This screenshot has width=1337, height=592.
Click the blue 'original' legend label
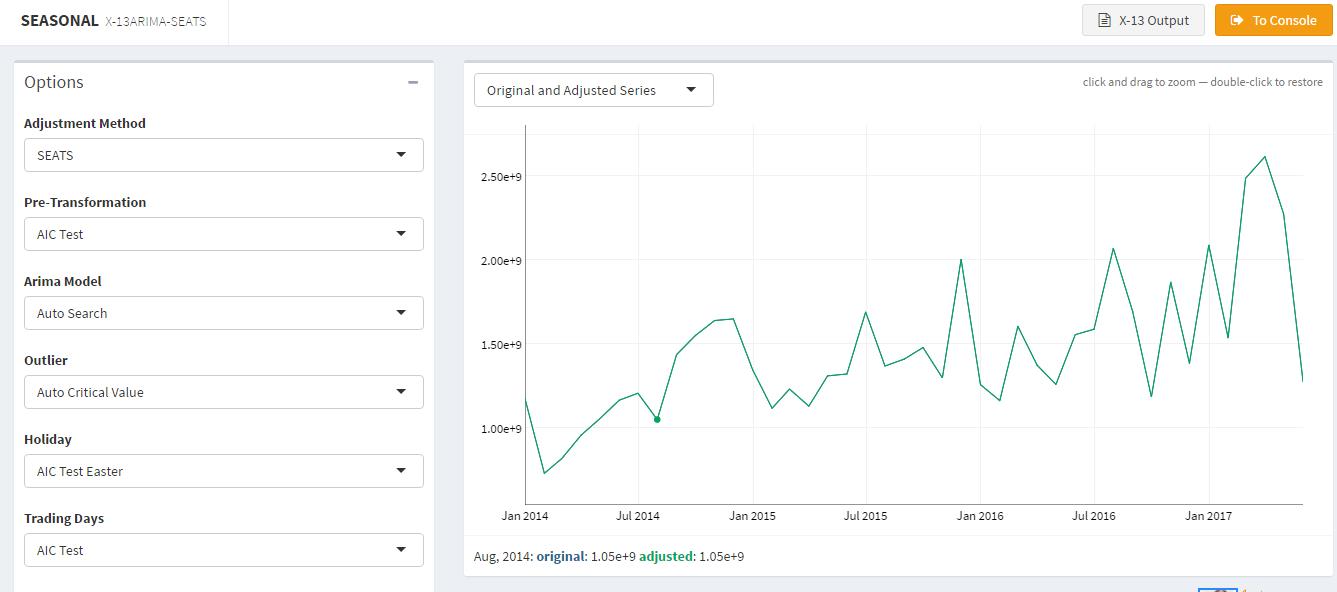pos(561,556)
